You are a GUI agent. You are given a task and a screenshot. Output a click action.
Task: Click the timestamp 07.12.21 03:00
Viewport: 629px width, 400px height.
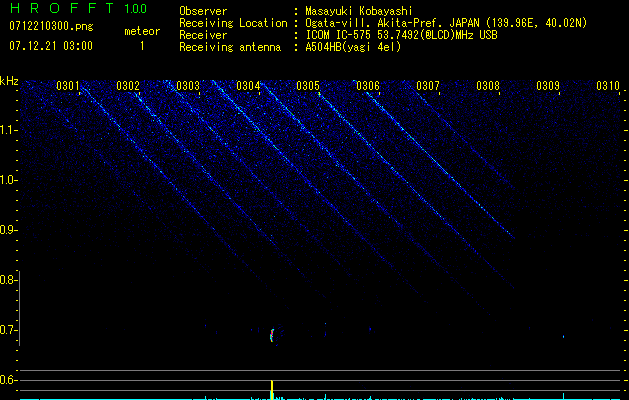(51, 46)
